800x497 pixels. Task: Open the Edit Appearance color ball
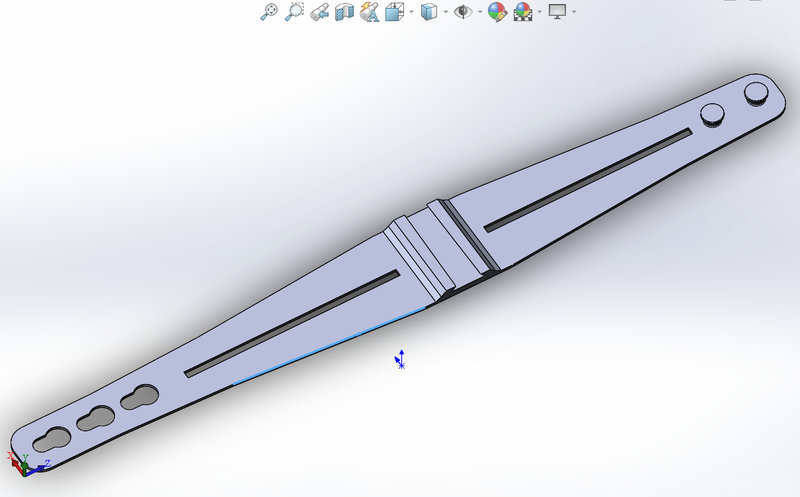point(497,12)
